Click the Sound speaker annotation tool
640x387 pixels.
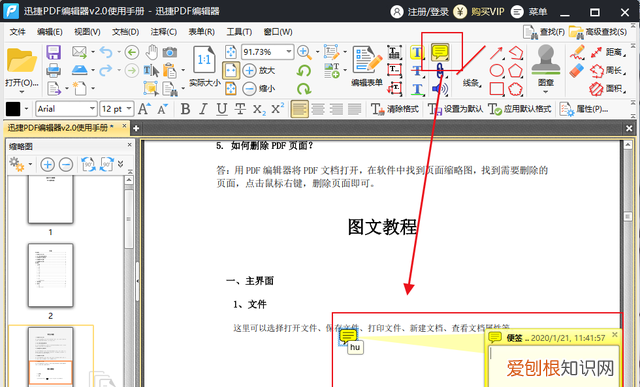point(440,89)
